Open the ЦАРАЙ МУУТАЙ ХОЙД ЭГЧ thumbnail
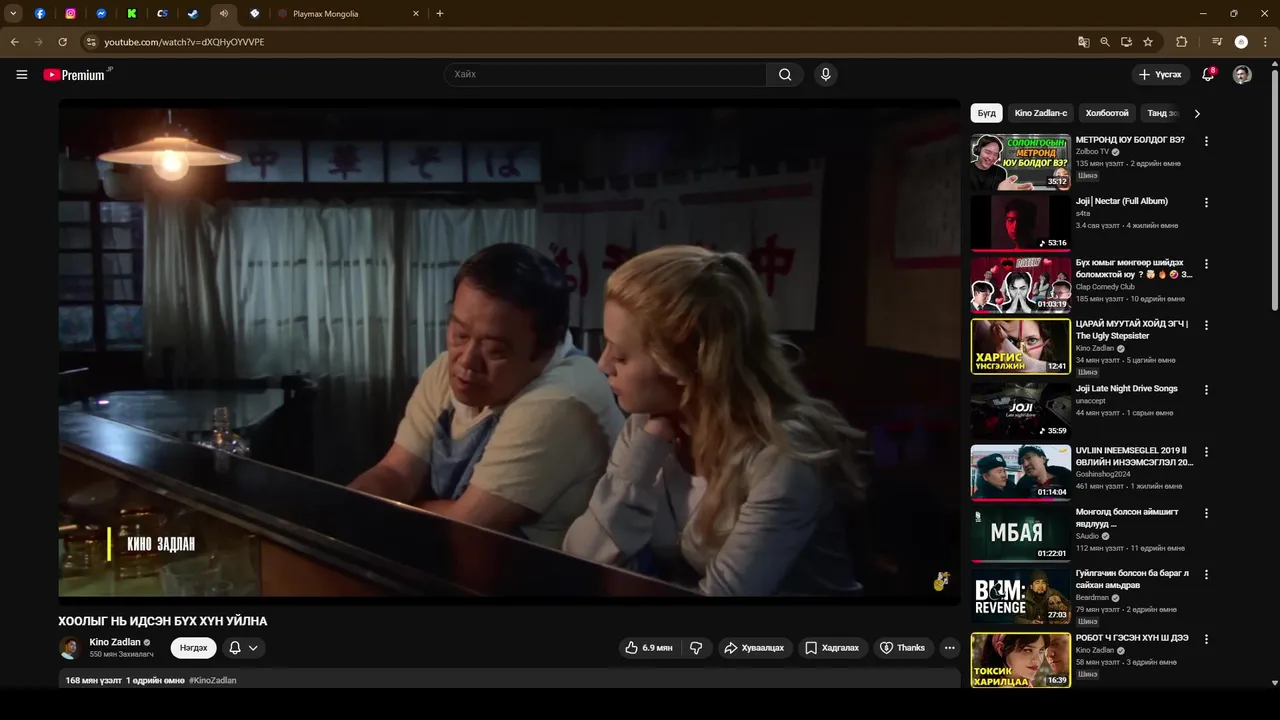Viewport: 1280px width, 720px height. point(1020,347)
